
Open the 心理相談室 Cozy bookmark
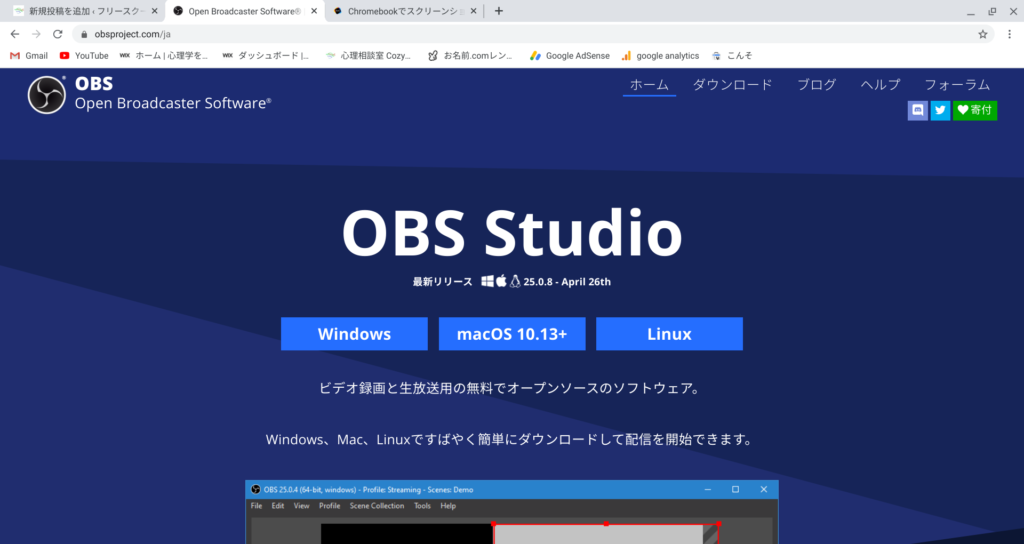point(369,56)
